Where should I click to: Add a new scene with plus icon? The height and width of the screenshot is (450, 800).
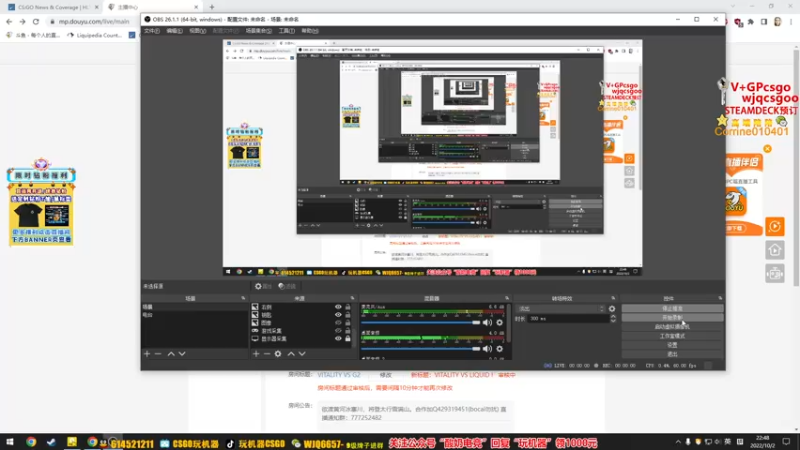point(147,354)
